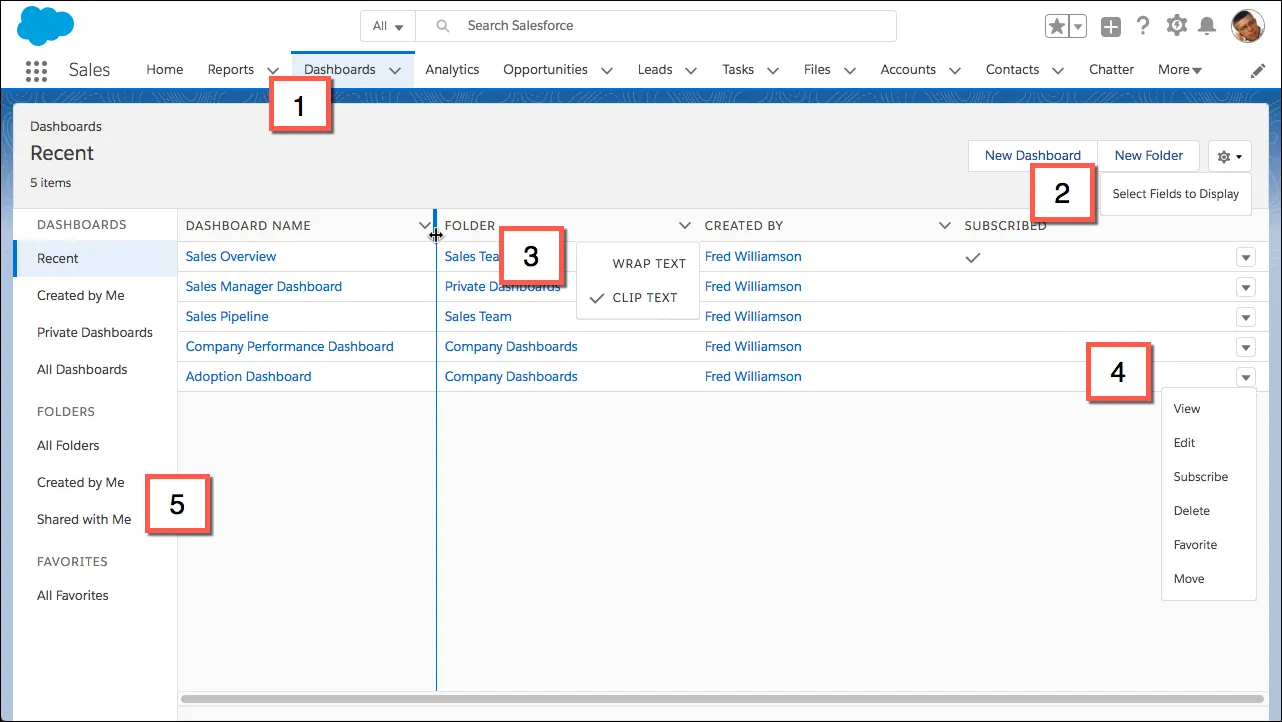Open the Opportunities tab

tap(545, 70)
